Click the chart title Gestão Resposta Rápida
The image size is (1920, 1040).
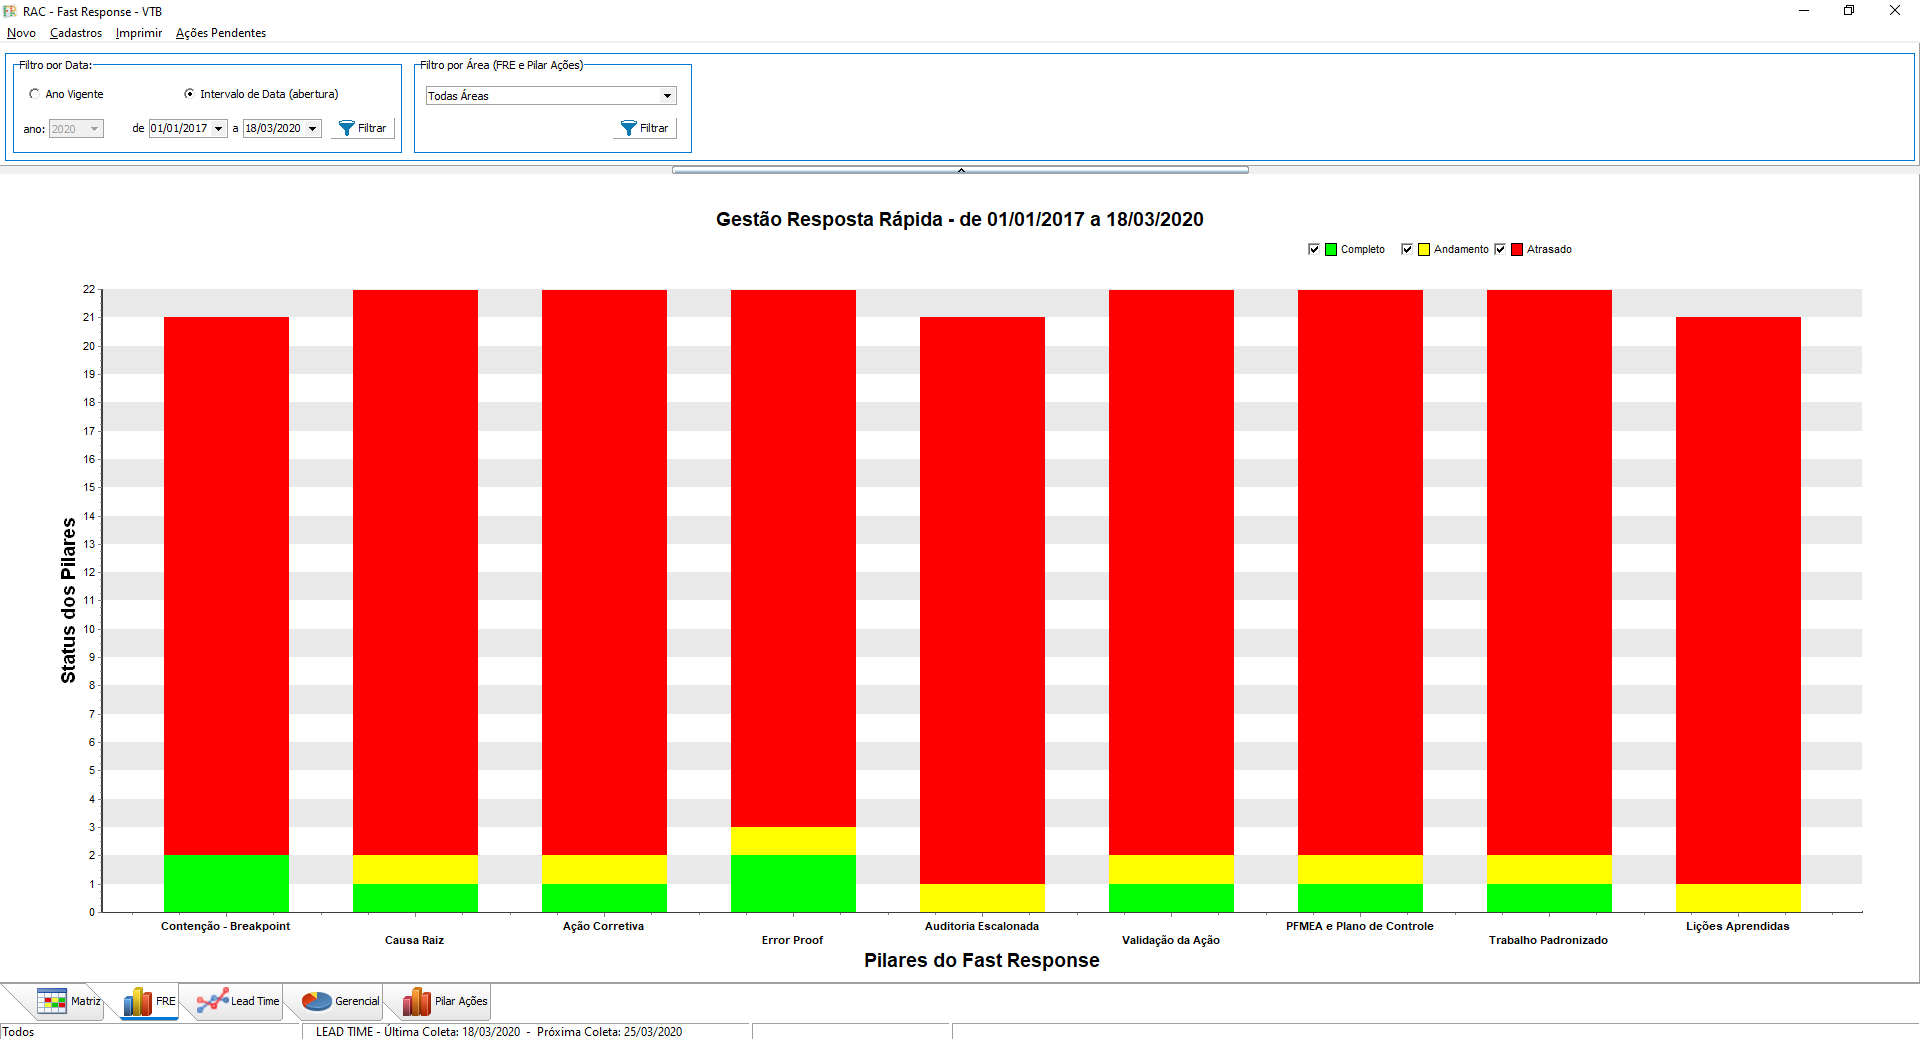(x=960, y=219)
